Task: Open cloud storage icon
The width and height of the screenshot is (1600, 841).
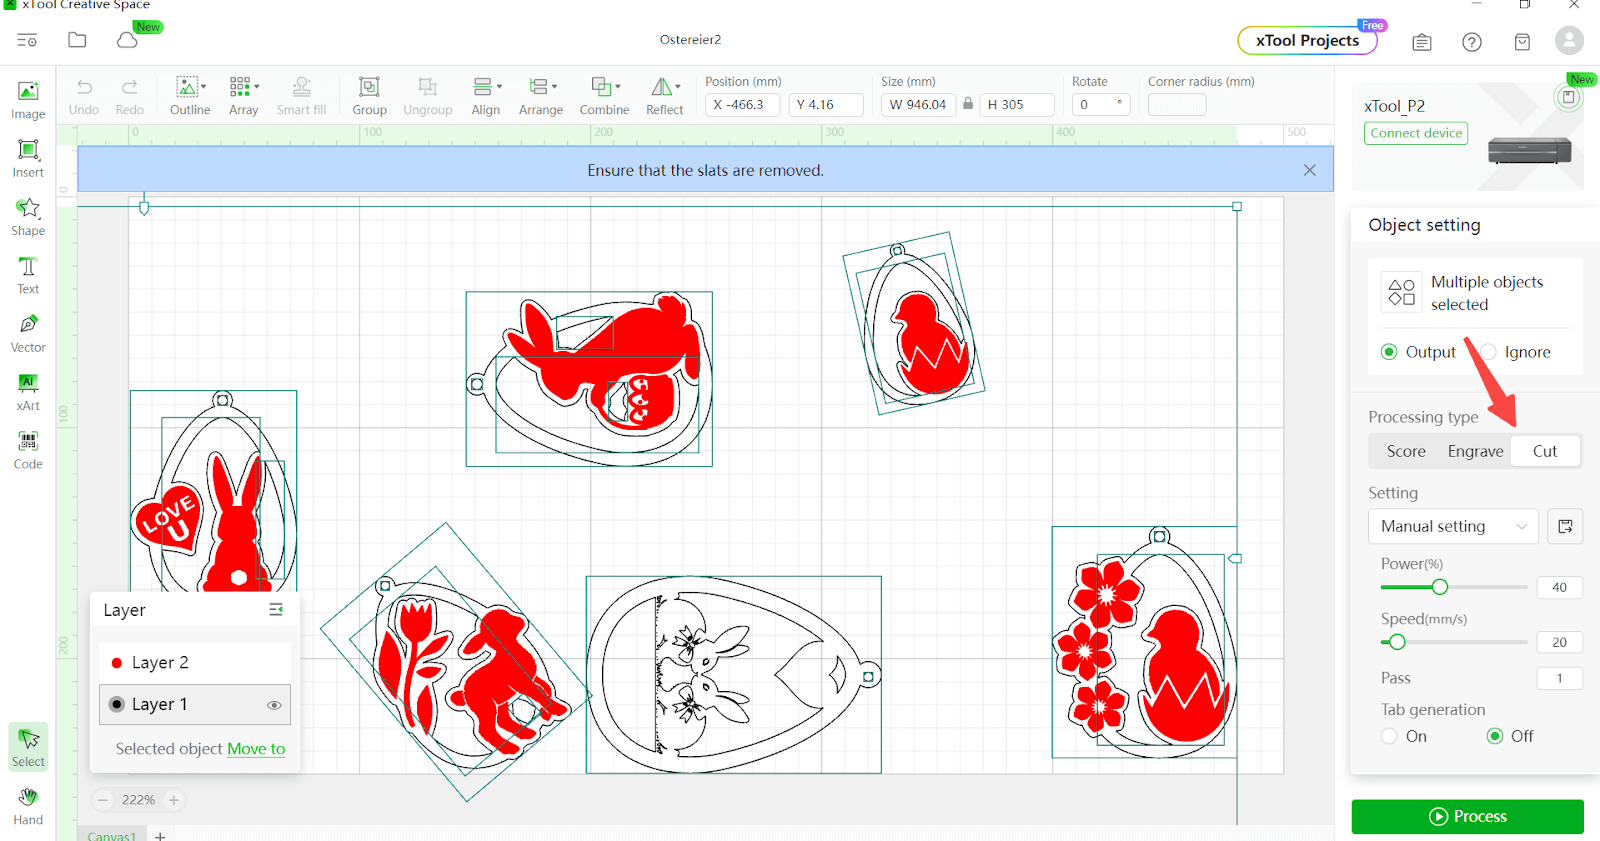Action: (x=127, y=40)
